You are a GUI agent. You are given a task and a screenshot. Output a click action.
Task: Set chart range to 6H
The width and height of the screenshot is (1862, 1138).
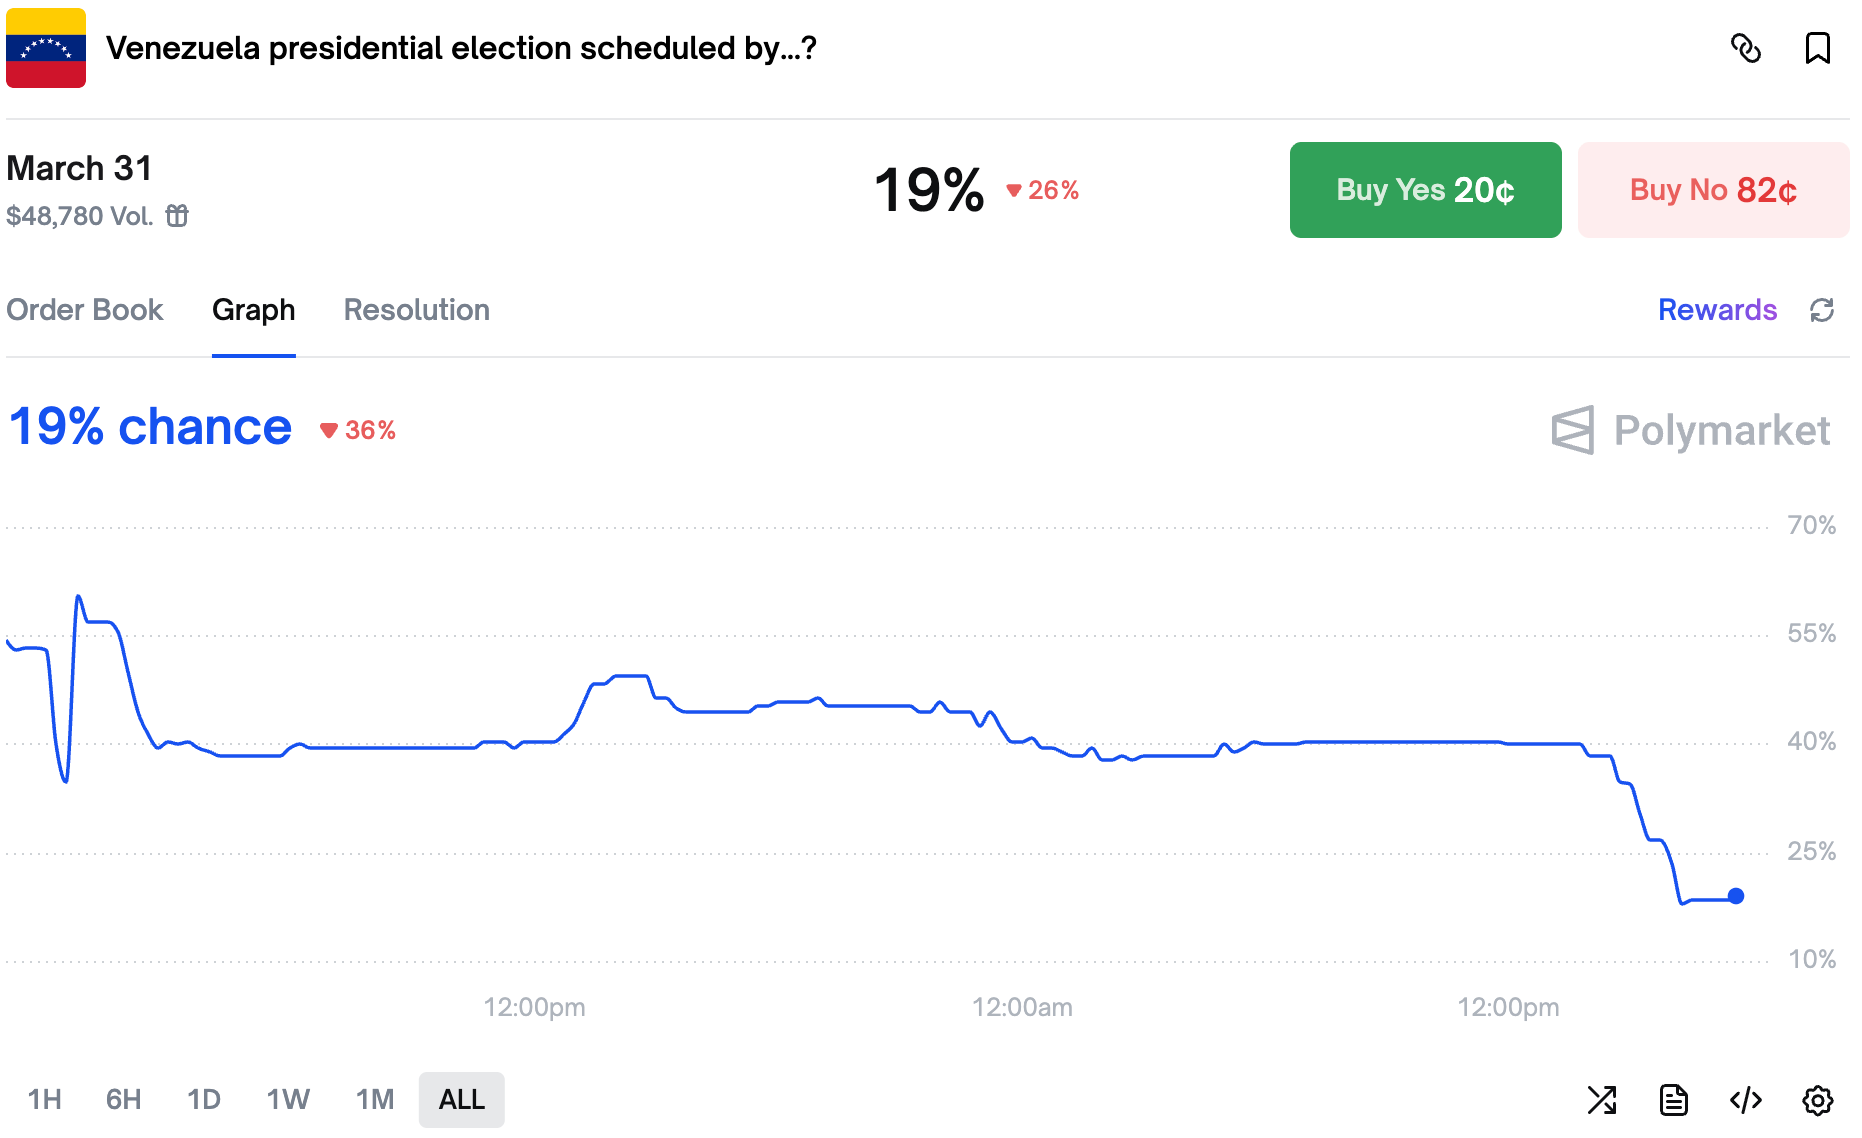pos(124,1100)
